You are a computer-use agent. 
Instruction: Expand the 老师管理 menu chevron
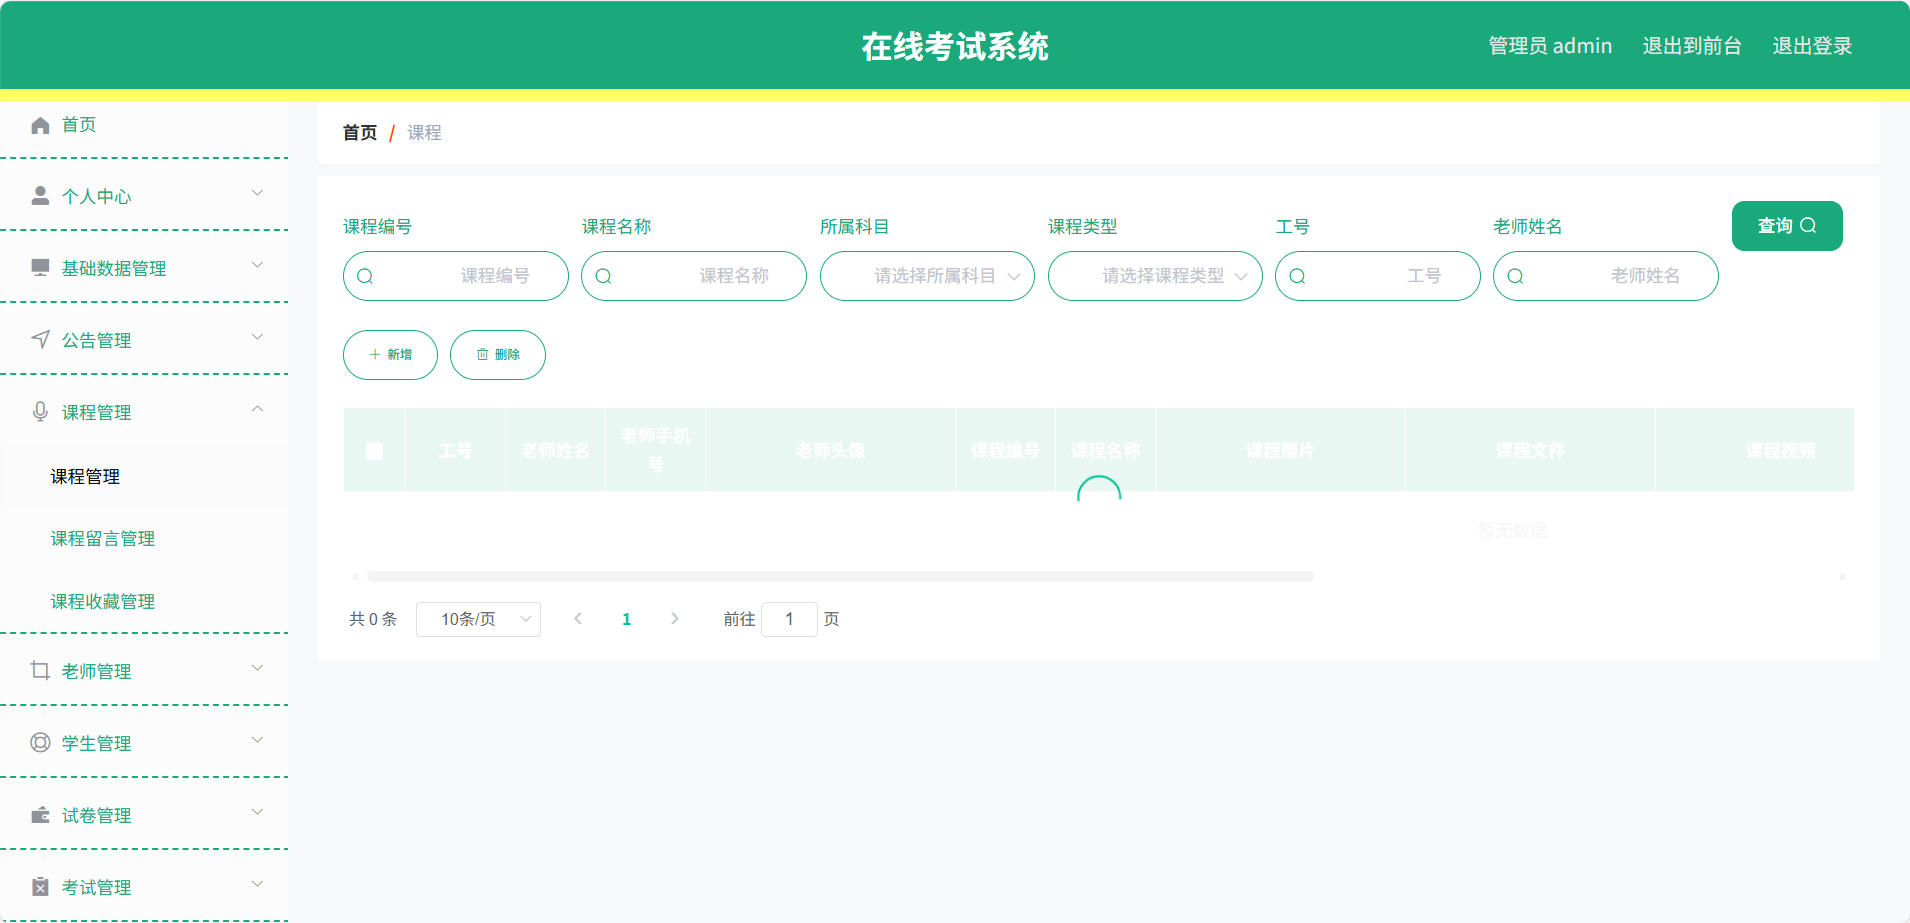257,668
